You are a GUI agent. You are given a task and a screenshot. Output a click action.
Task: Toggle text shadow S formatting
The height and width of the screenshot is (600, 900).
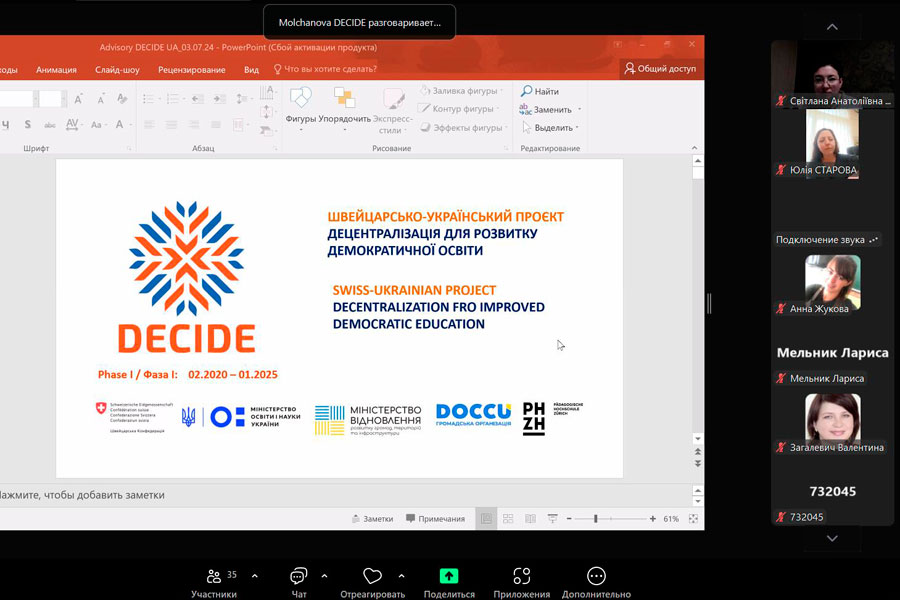[x=27, y=124]
